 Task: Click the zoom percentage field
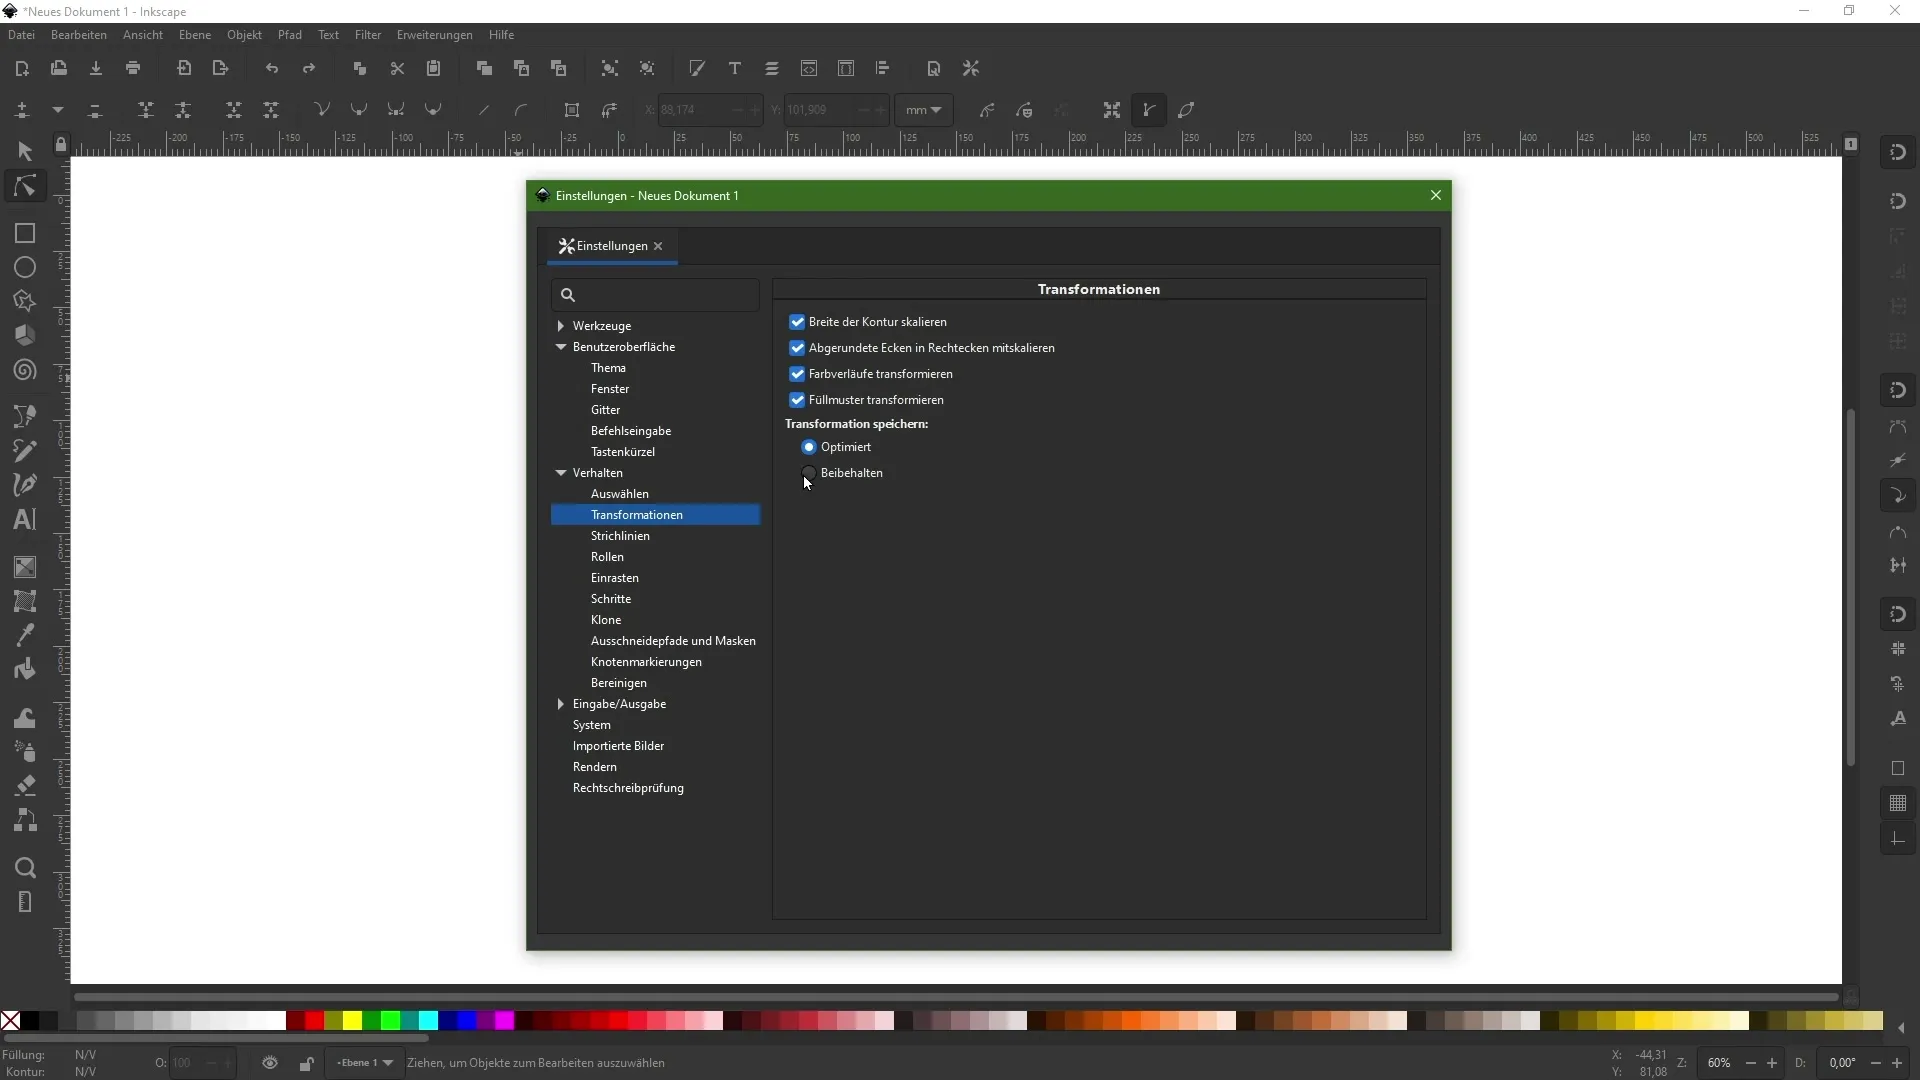pyautogui.click(x=1720, y=1063)
